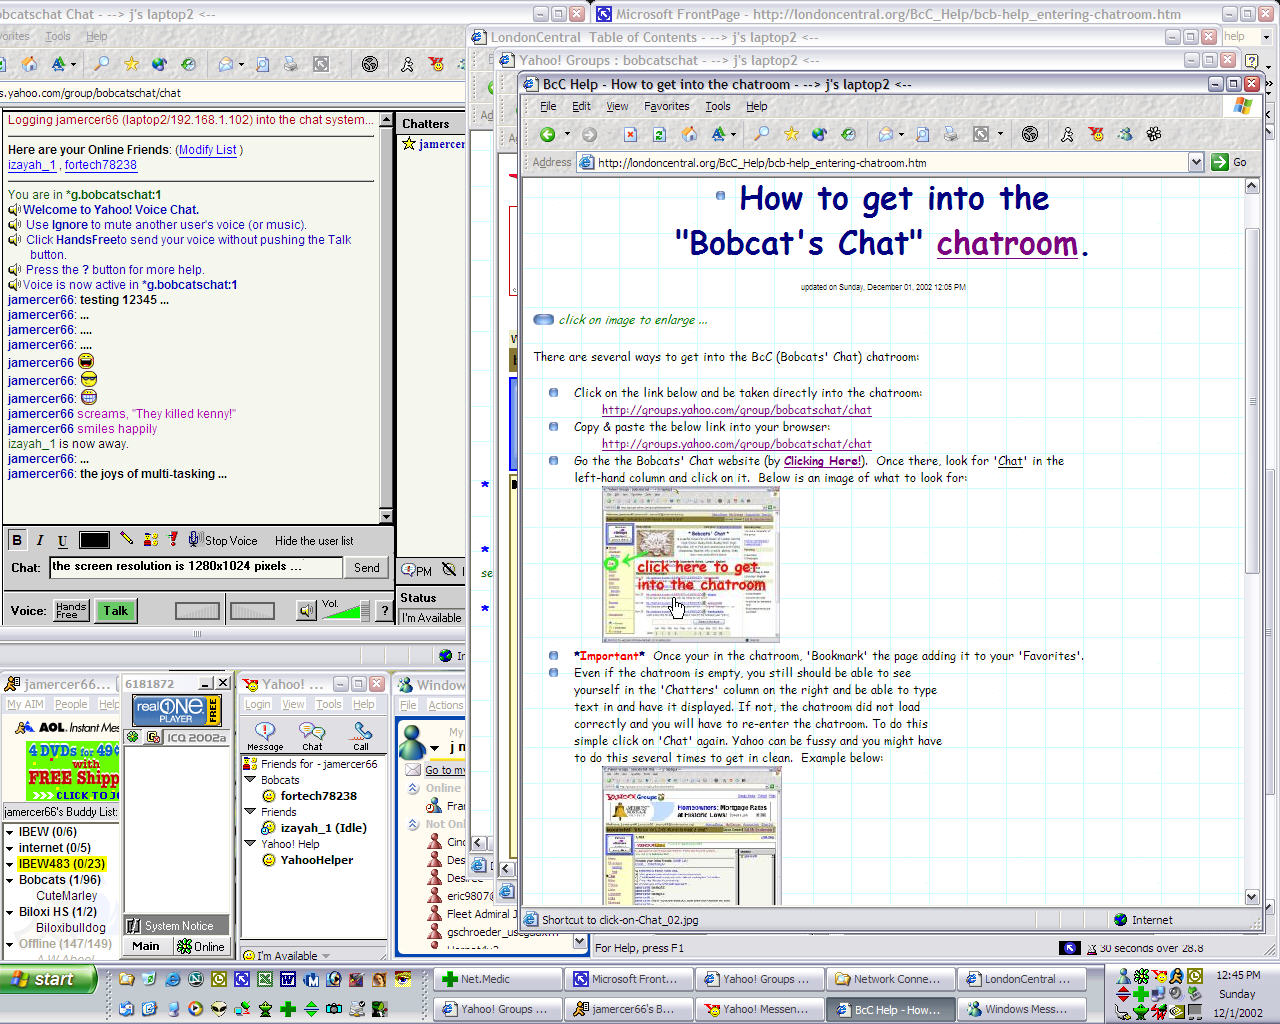Click Microsoft Front... taskbar button
Image resolution: width=1280 pixels, height=1024 pixels.
pyautogui.click(x=628, y=979)
